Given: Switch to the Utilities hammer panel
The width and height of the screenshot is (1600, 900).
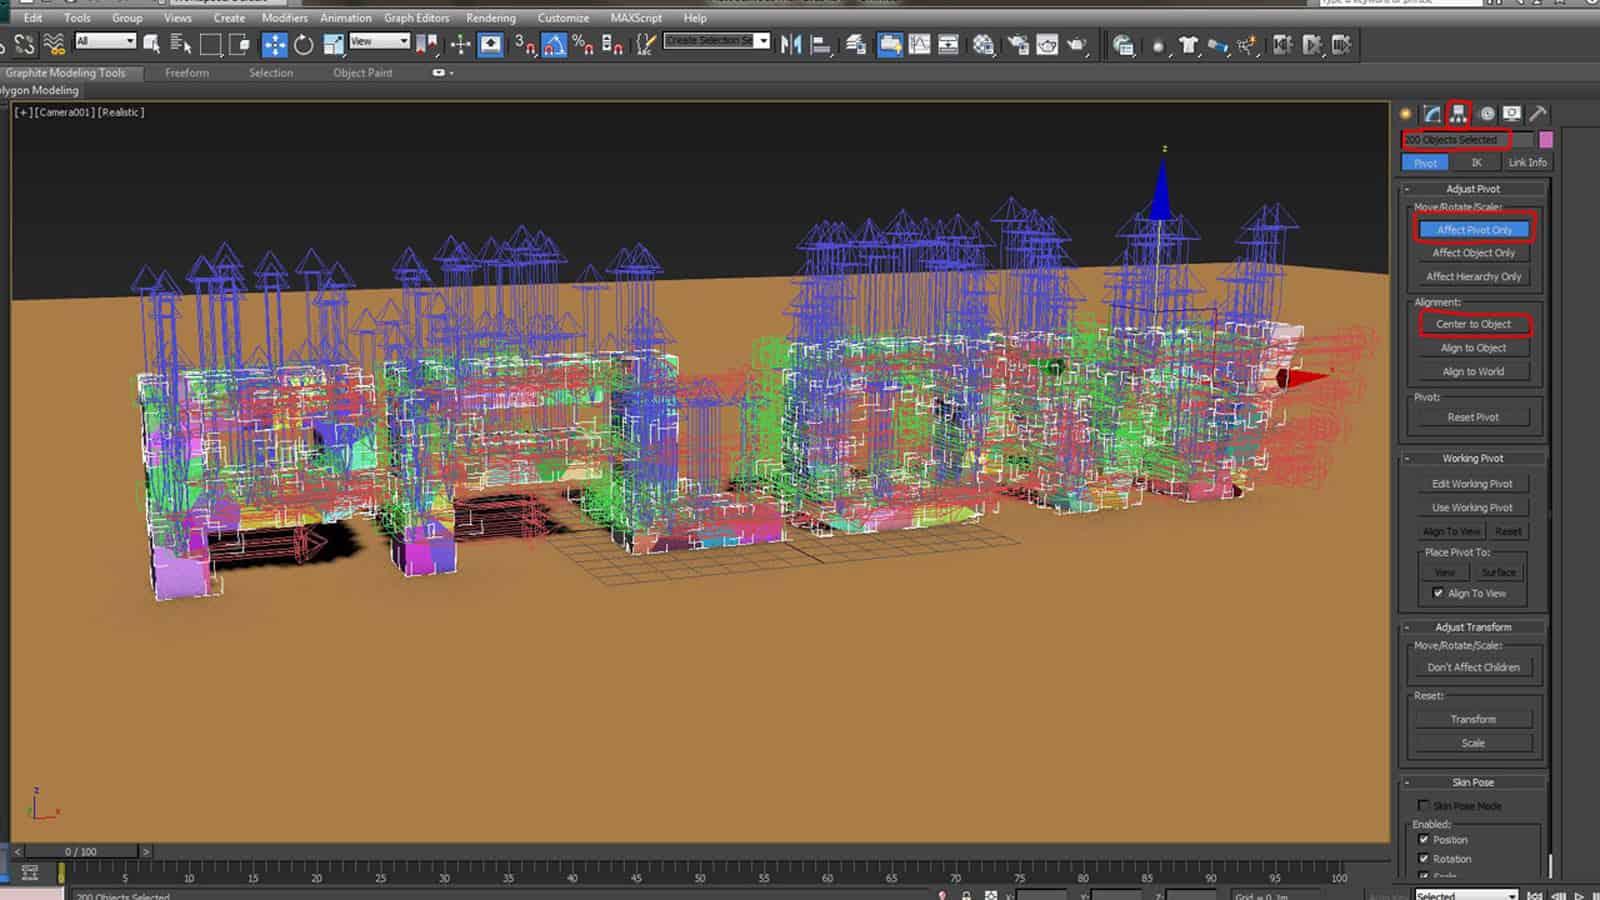Looking at the screenshot, I should [x=1538, y=113].
